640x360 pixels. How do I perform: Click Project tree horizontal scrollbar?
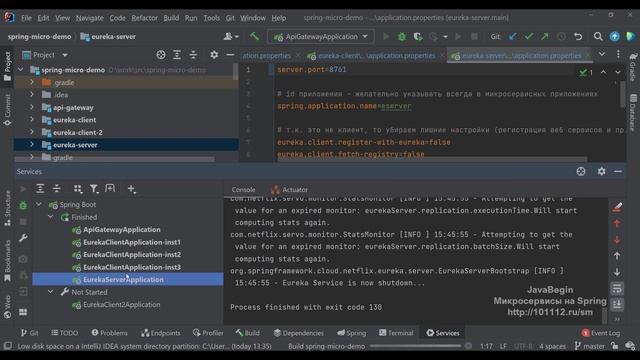click(114, 159)
